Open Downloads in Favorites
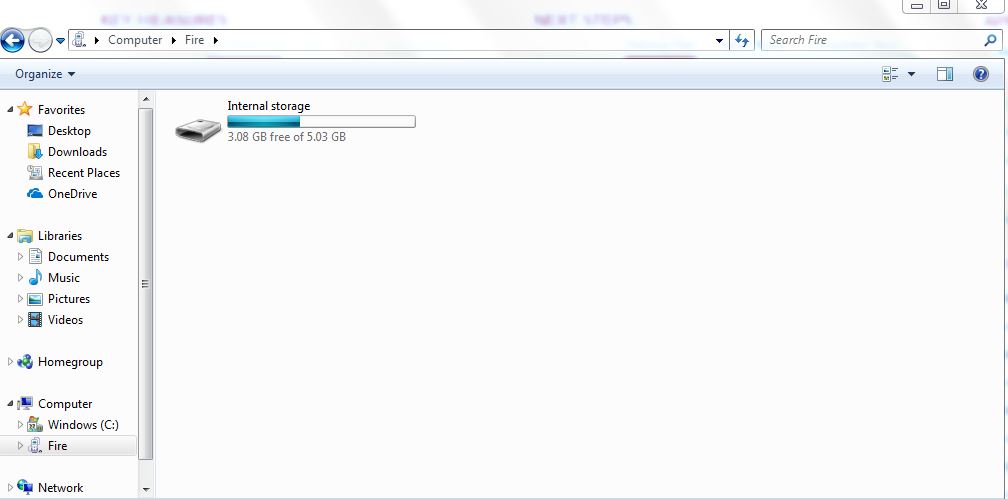1008x499 pixels. click(77, 152)
